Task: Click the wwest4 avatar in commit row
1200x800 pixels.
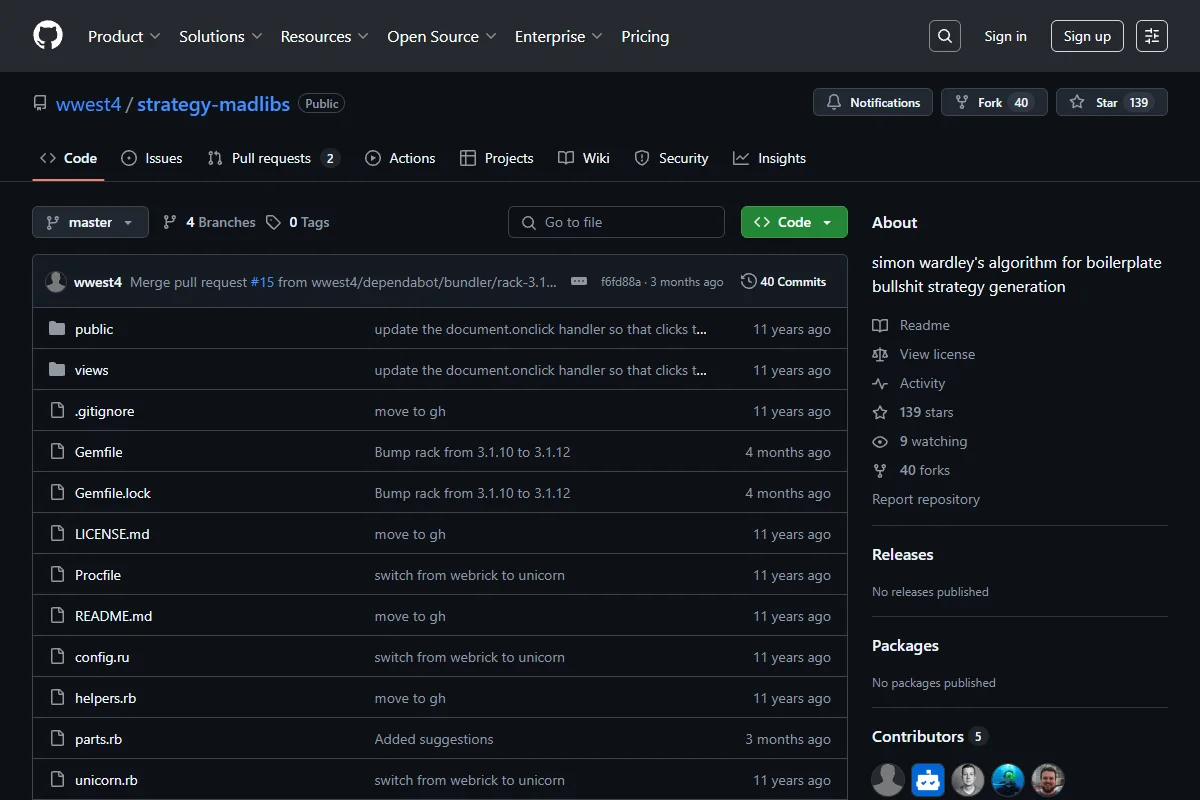Action: coord(56,282)
